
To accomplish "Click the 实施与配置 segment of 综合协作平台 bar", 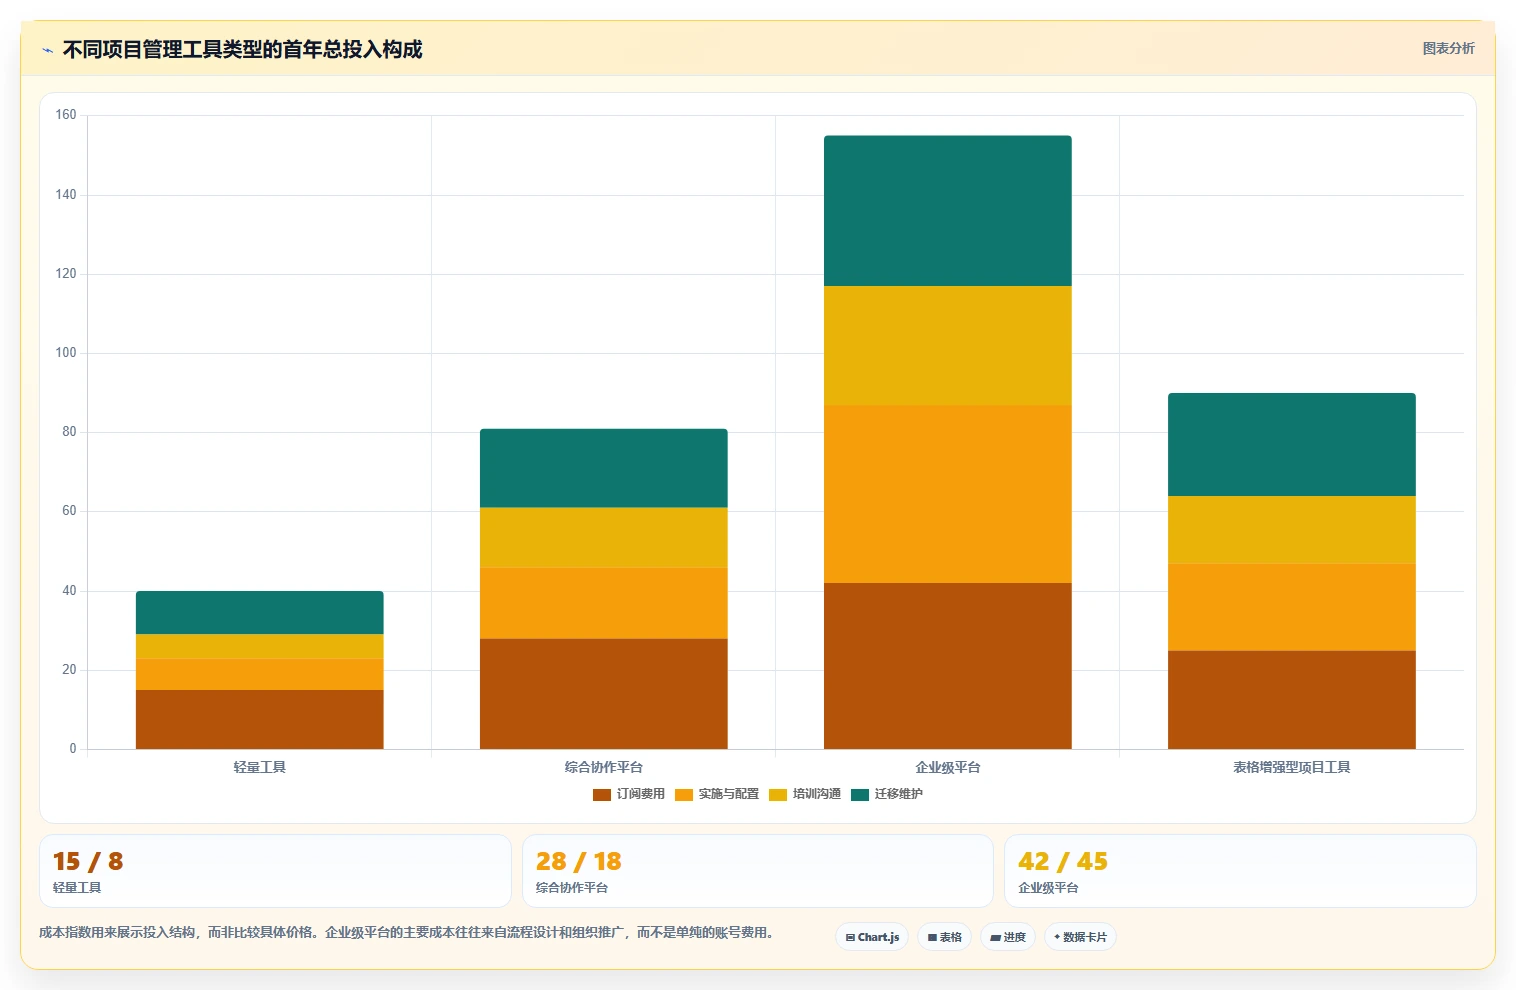I will click(x=604, y=603).
